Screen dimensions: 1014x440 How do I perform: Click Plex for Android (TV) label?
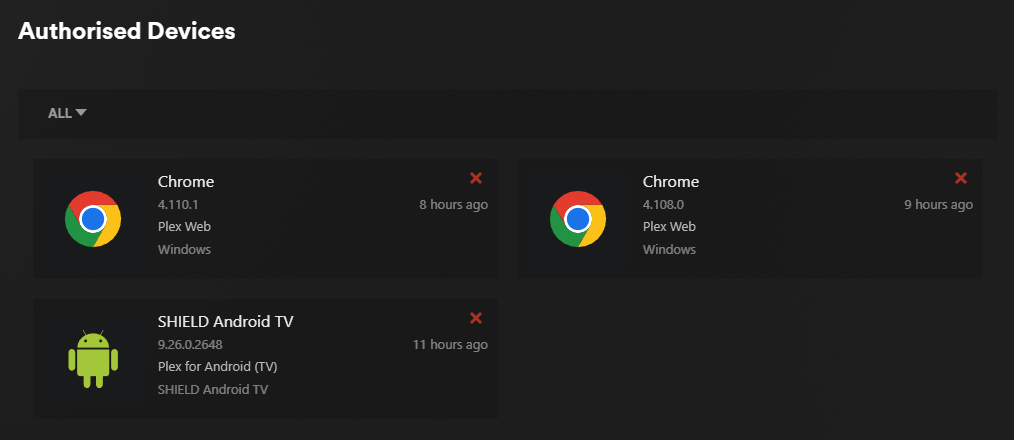218,367
